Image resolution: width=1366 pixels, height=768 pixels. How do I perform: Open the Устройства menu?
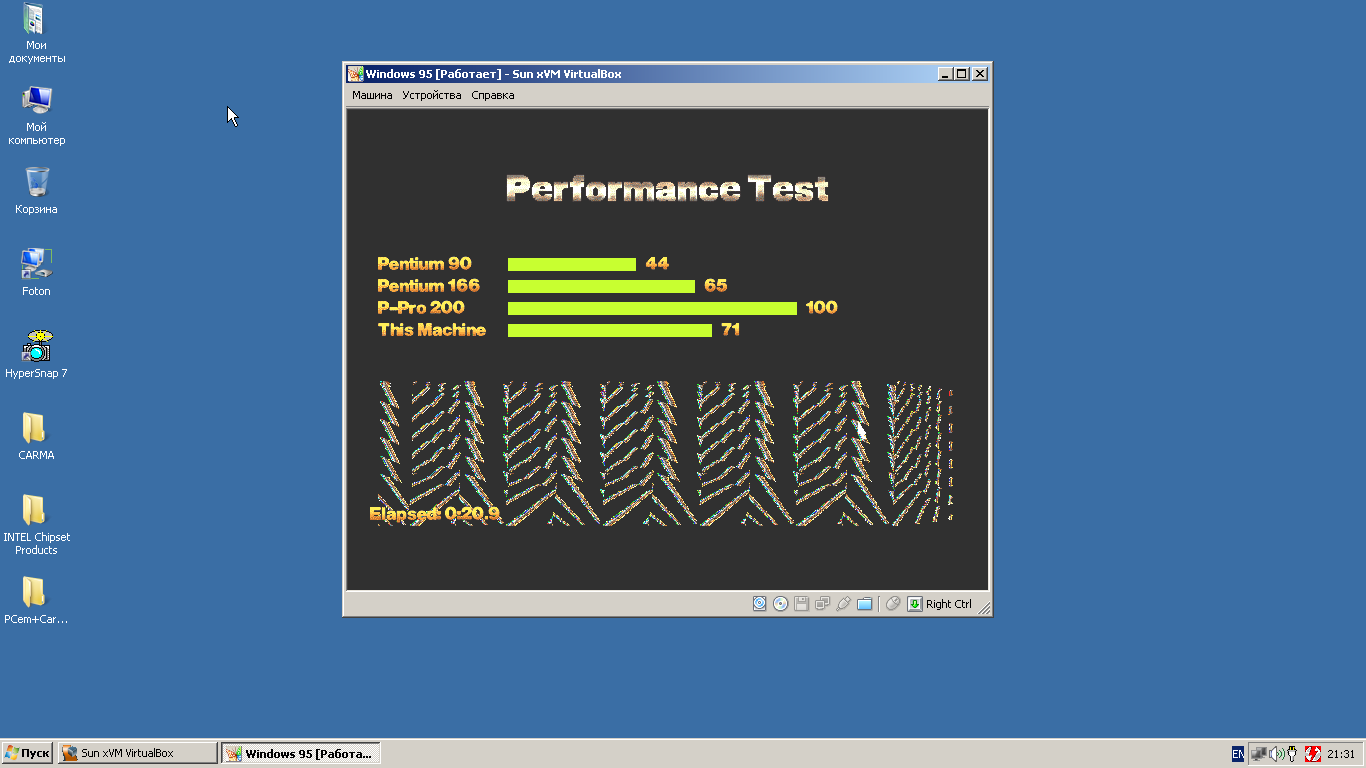pos(432,95)
